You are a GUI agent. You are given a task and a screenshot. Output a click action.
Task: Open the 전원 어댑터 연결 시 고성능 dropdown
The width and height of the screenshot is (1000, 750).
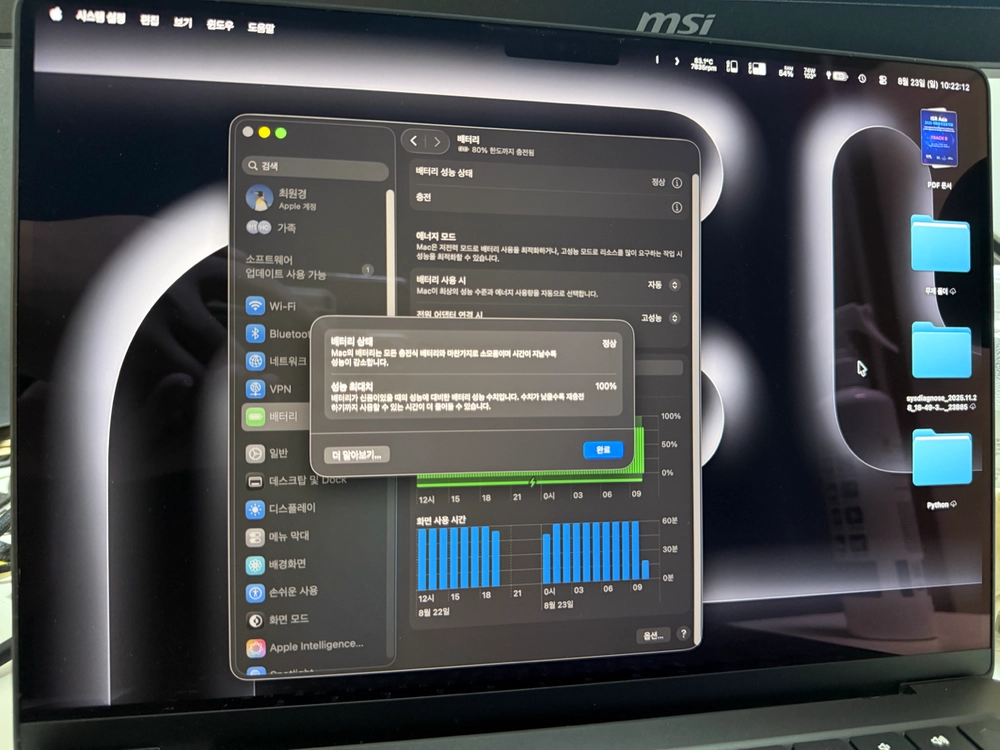point(660,318)
